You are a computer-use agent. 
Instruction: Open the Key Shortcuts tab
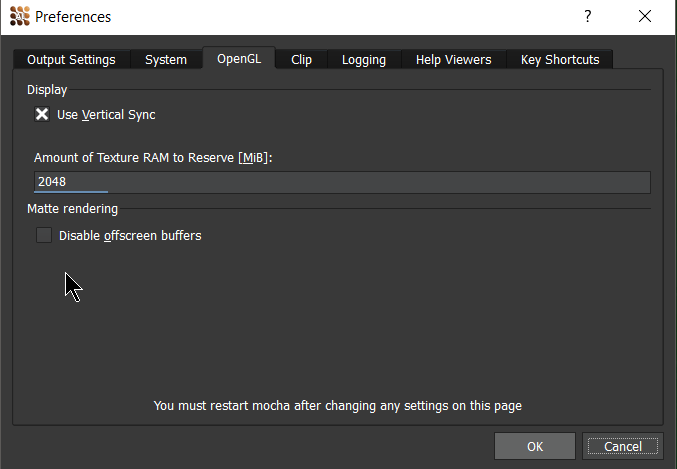click(x=560, y=59)
